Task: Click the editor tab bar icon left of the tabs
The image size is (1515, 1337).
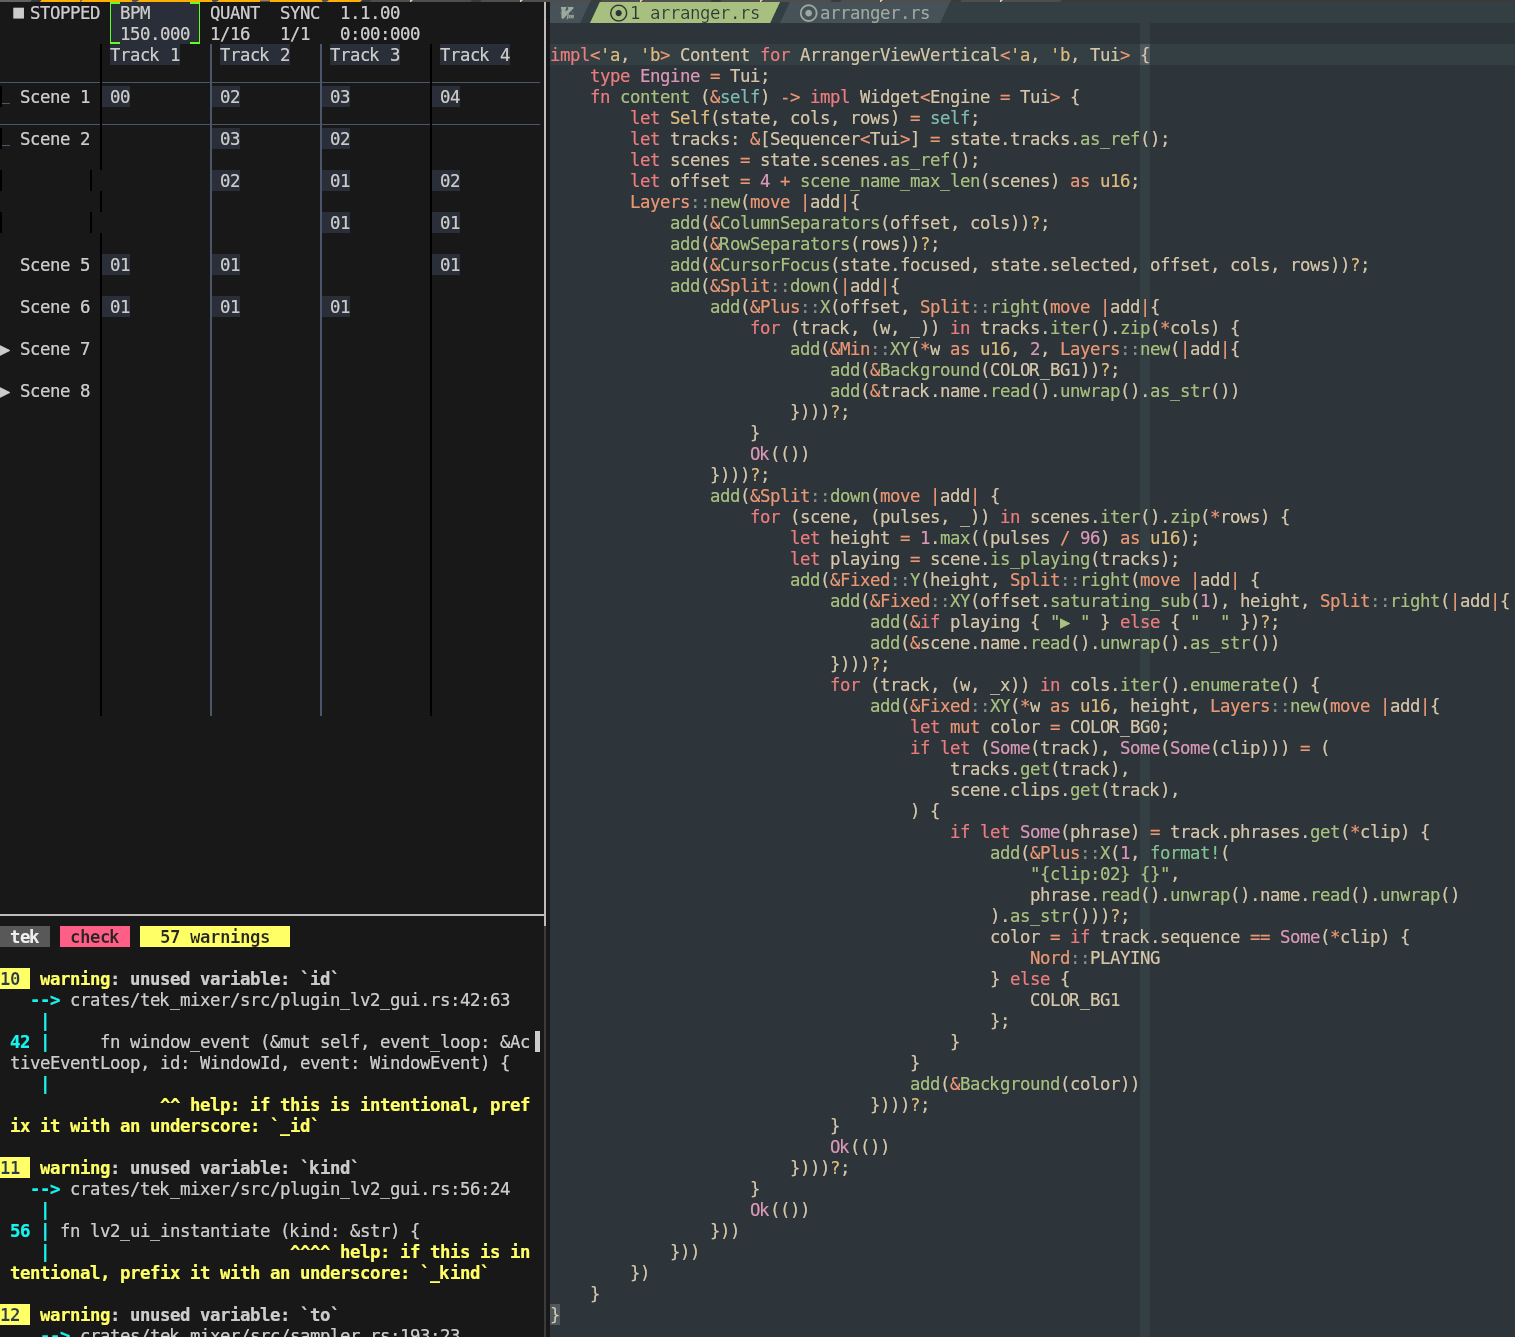Action: click(x=567, y=13)
